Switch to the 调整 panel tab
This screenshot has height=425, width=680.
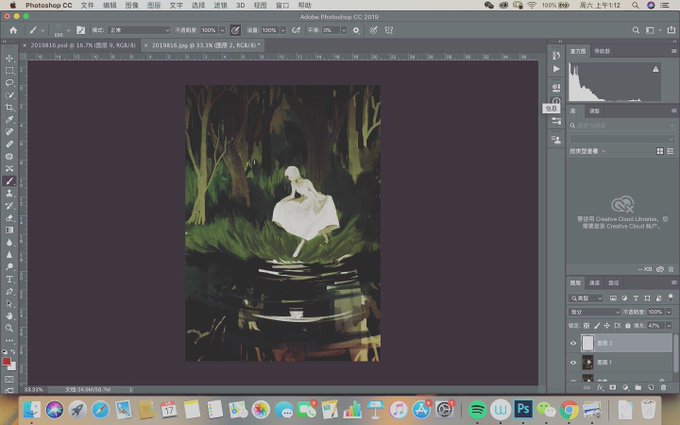point(594,111)
